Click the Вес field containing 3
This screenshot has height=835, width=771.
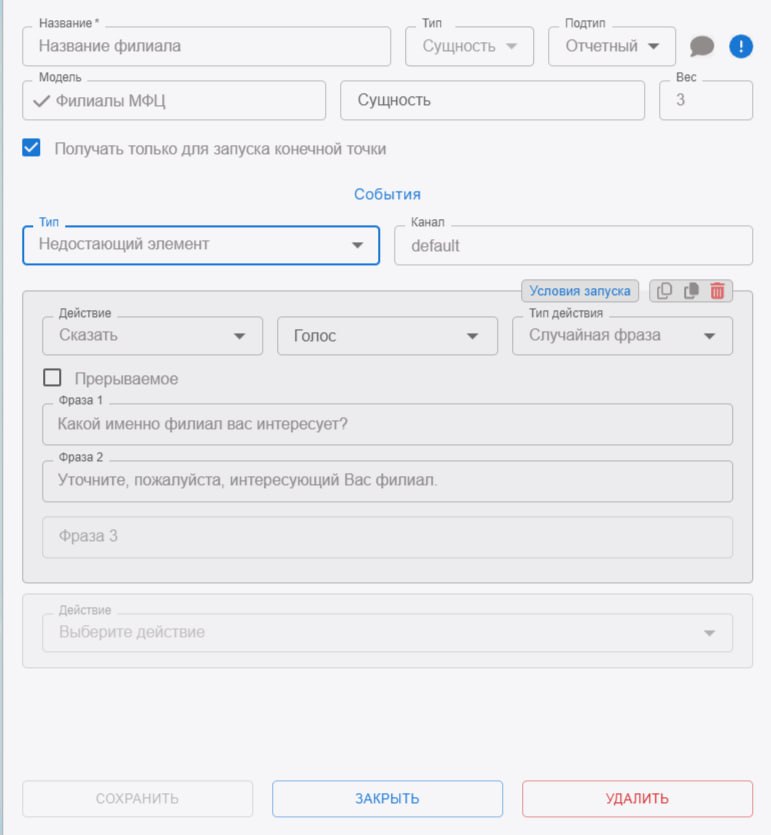tap(705, 100)
